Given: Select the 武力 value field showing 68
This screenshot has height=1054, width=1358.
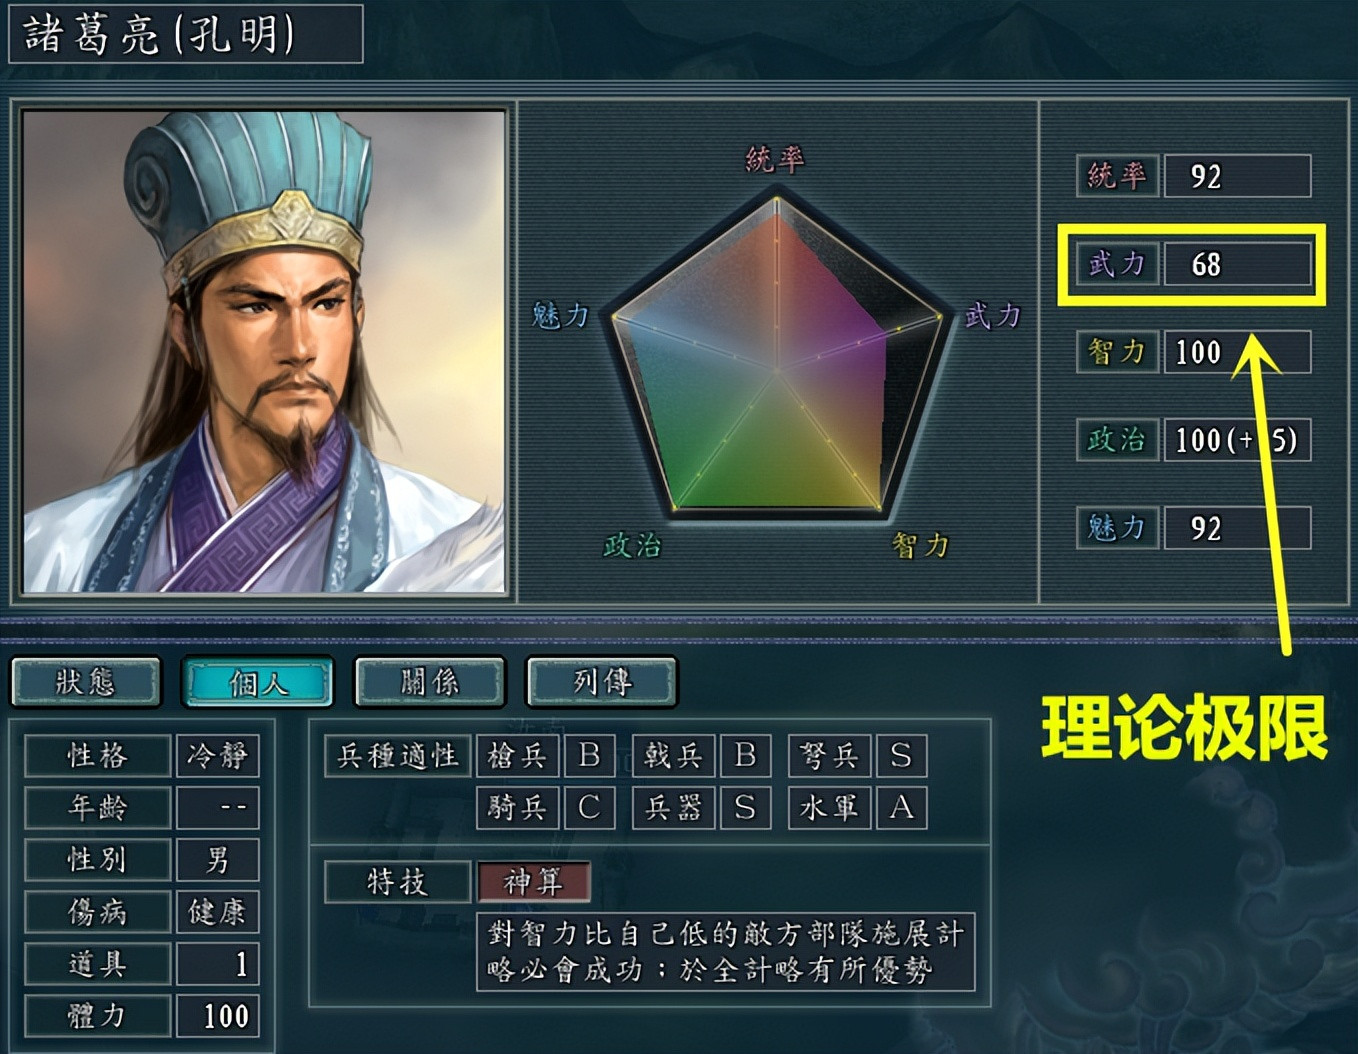Looking at the screenshot, I should (x=1237, y=264).
